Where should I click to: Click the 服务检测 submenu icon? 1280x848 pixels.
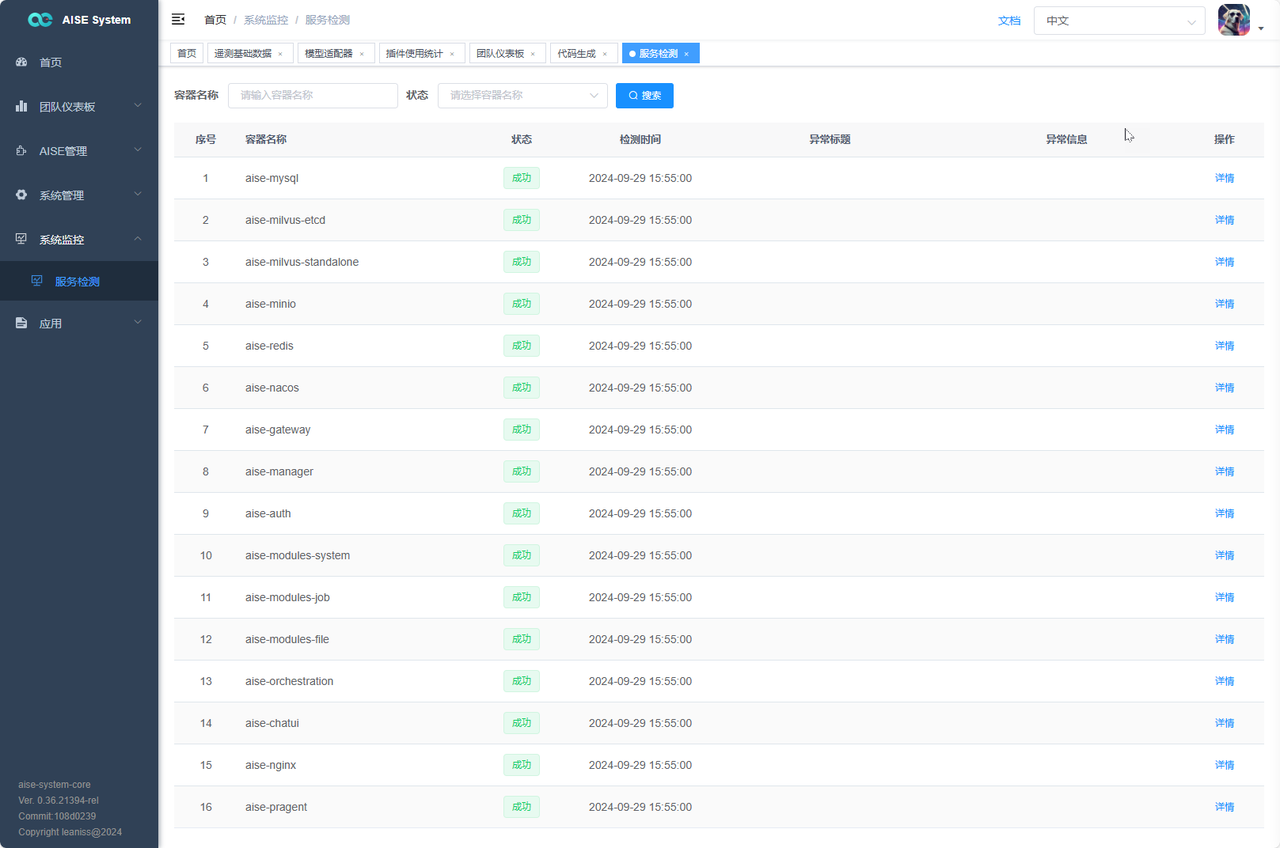[38, 281]
